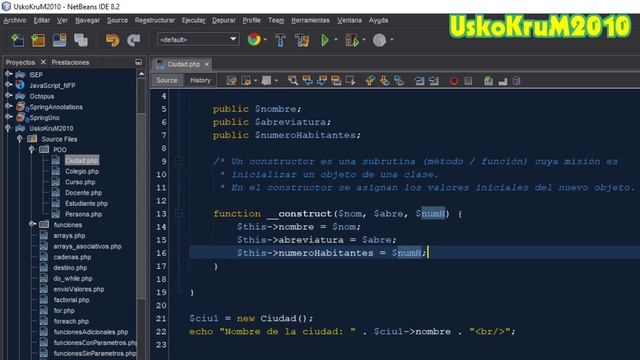The height and width of the screenshot is (360, 640).
Task: Click the Open Project toolbar icon
Action: (59, 40)
